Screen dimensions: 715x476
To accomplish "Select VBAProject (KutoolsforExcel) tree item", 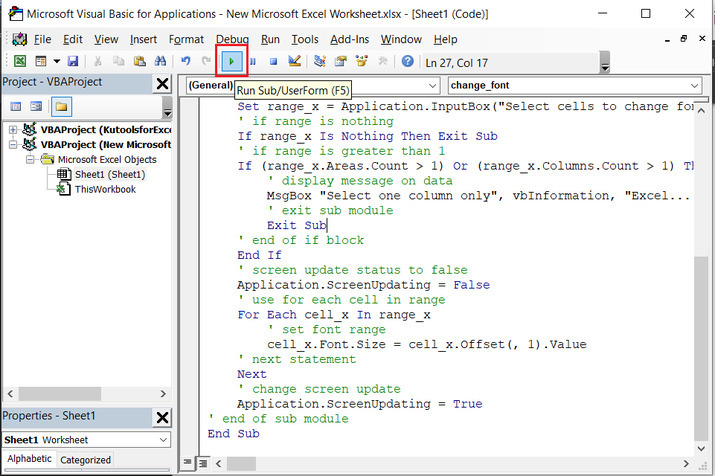I will click(x=105, y=130).
